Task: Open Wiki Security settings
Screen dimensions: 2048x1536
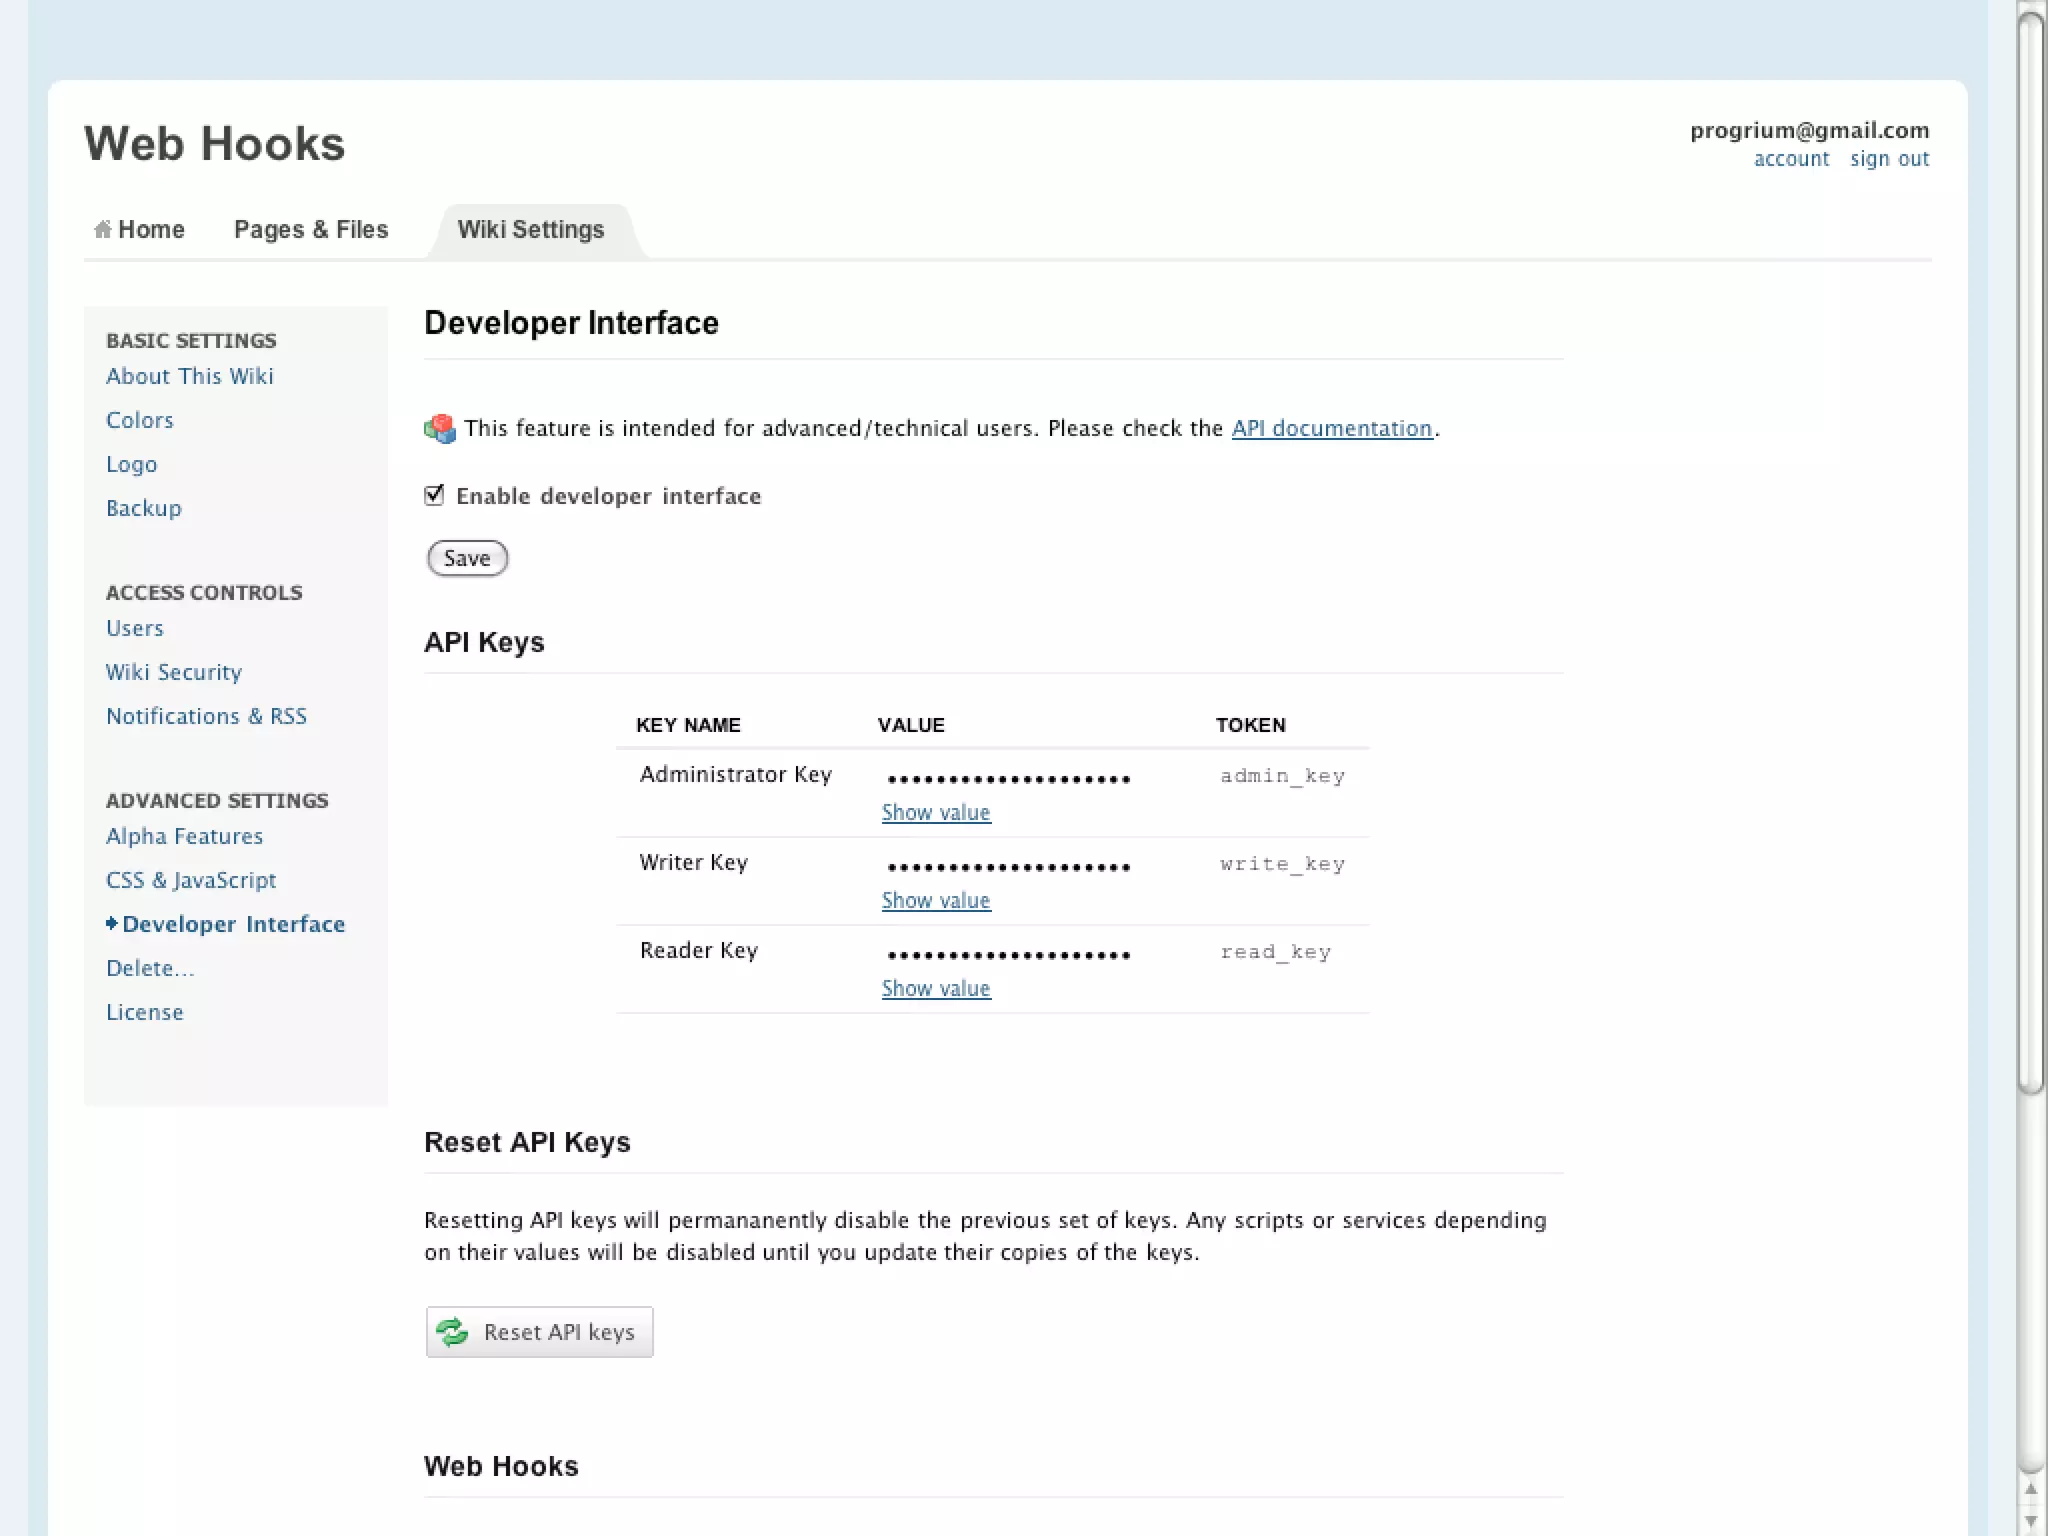Action: [x=174, y=672]
